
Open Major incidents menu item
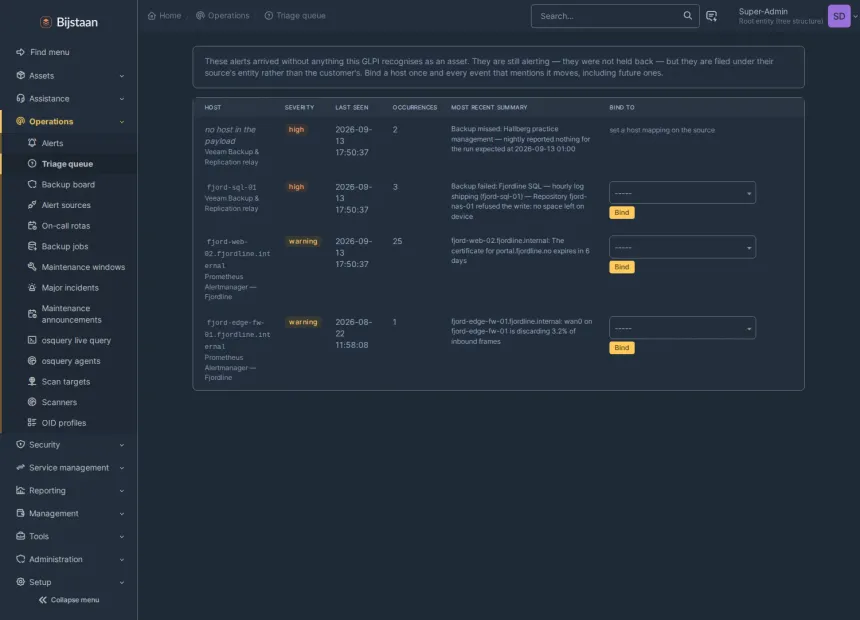pyautogui.click(x=69, y=288)
